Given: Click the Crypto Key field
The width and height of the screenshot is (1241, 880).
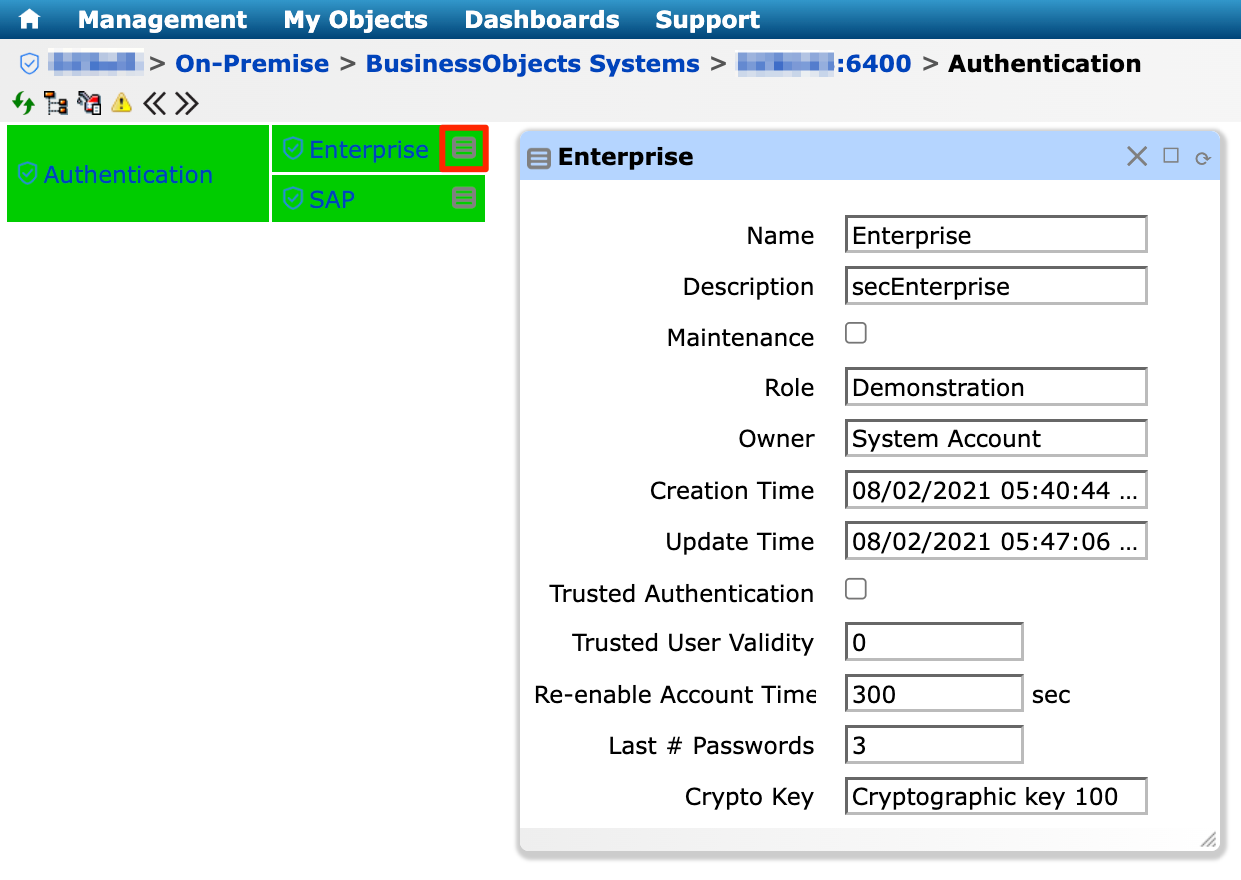Looking at the screenshot, I should tap(995, 797).
